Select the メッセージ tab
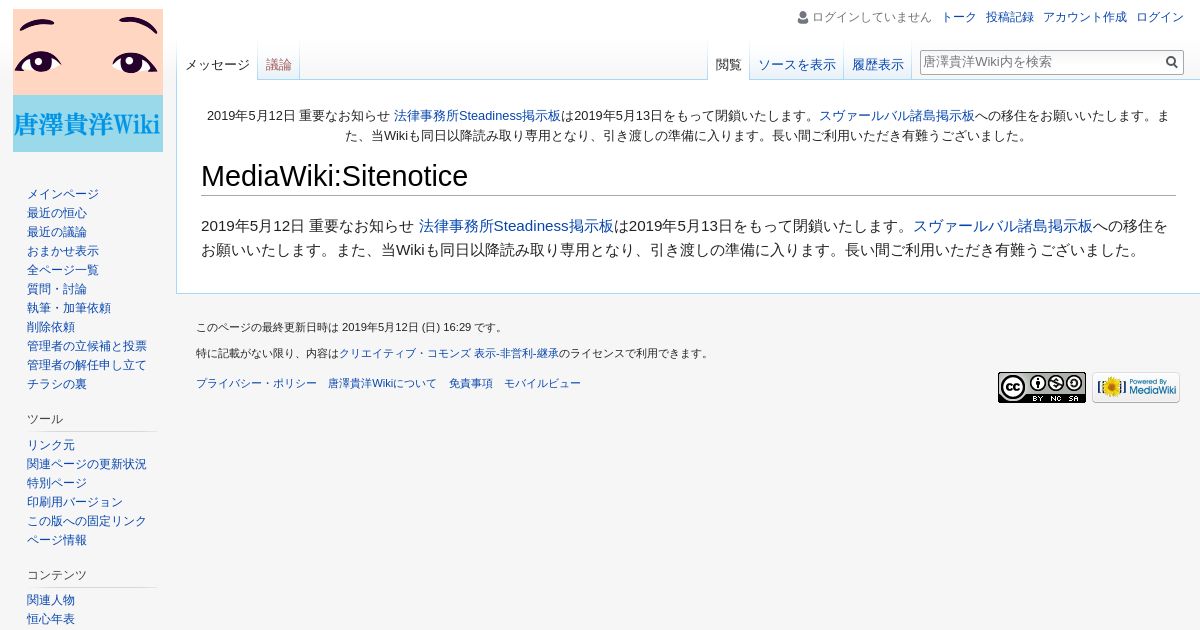The width and height of the screenshot is (1200, 630). 217,65
